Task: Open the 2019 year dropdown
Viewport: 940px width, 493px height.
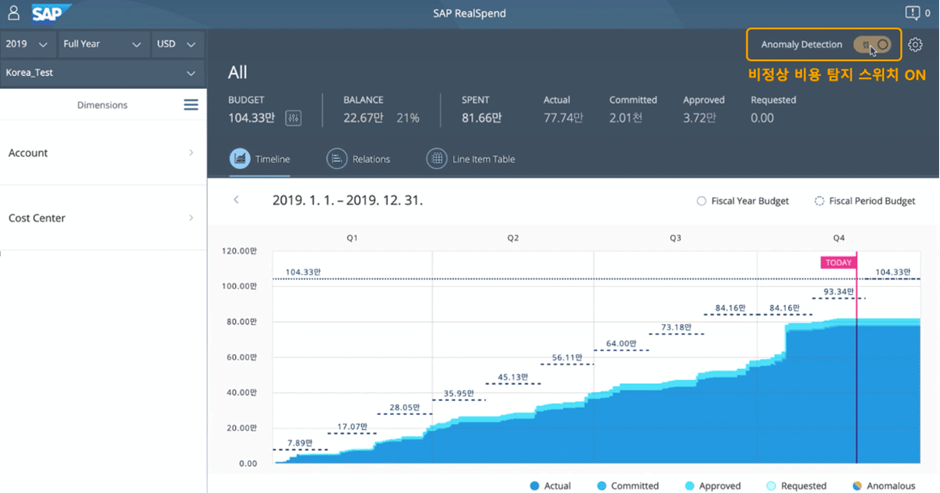Action: tap(26, 44)
